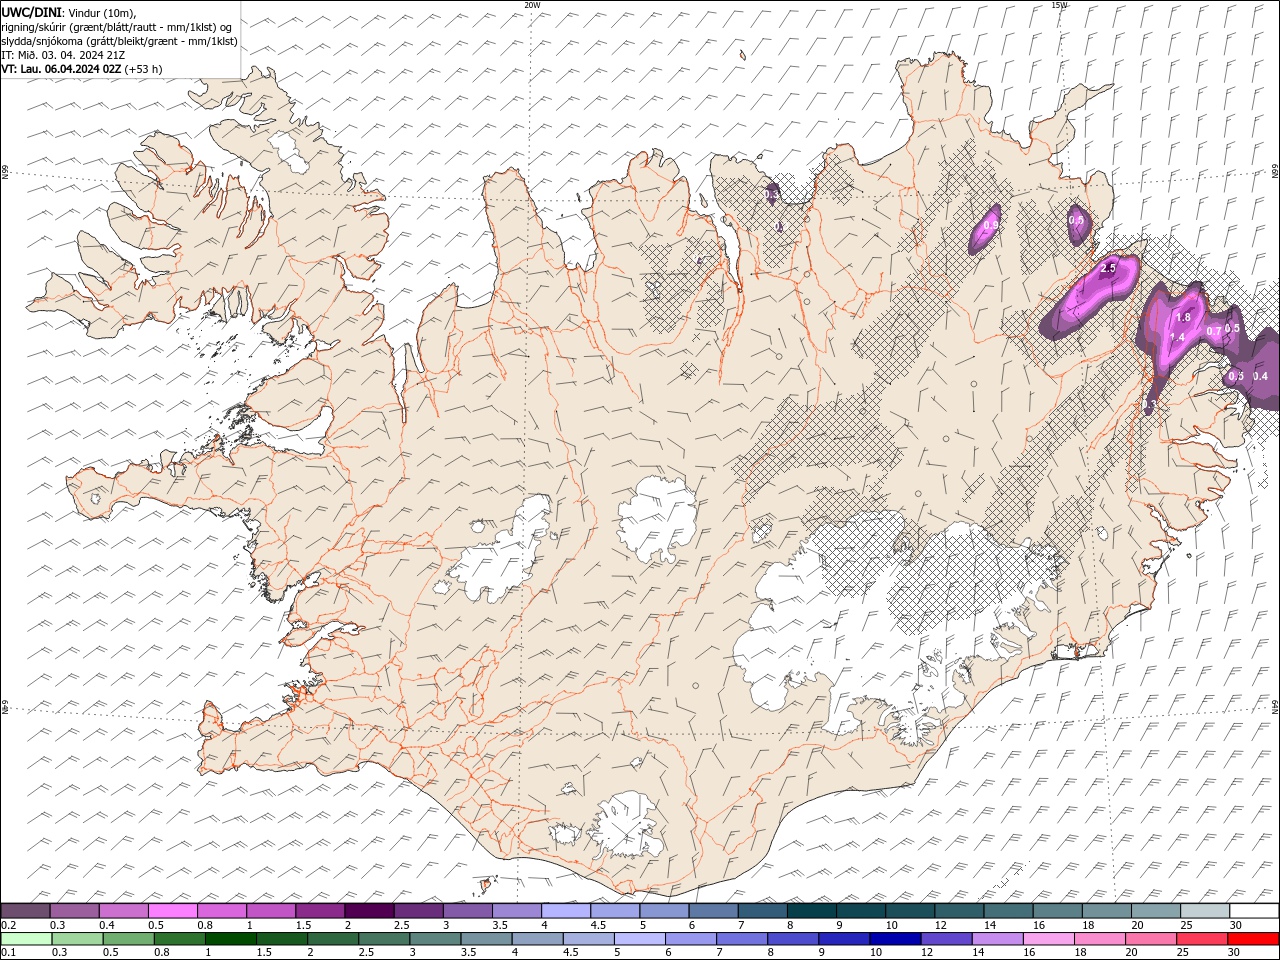
Task: Click the 15W longitude label
Action: [1059, 5]
